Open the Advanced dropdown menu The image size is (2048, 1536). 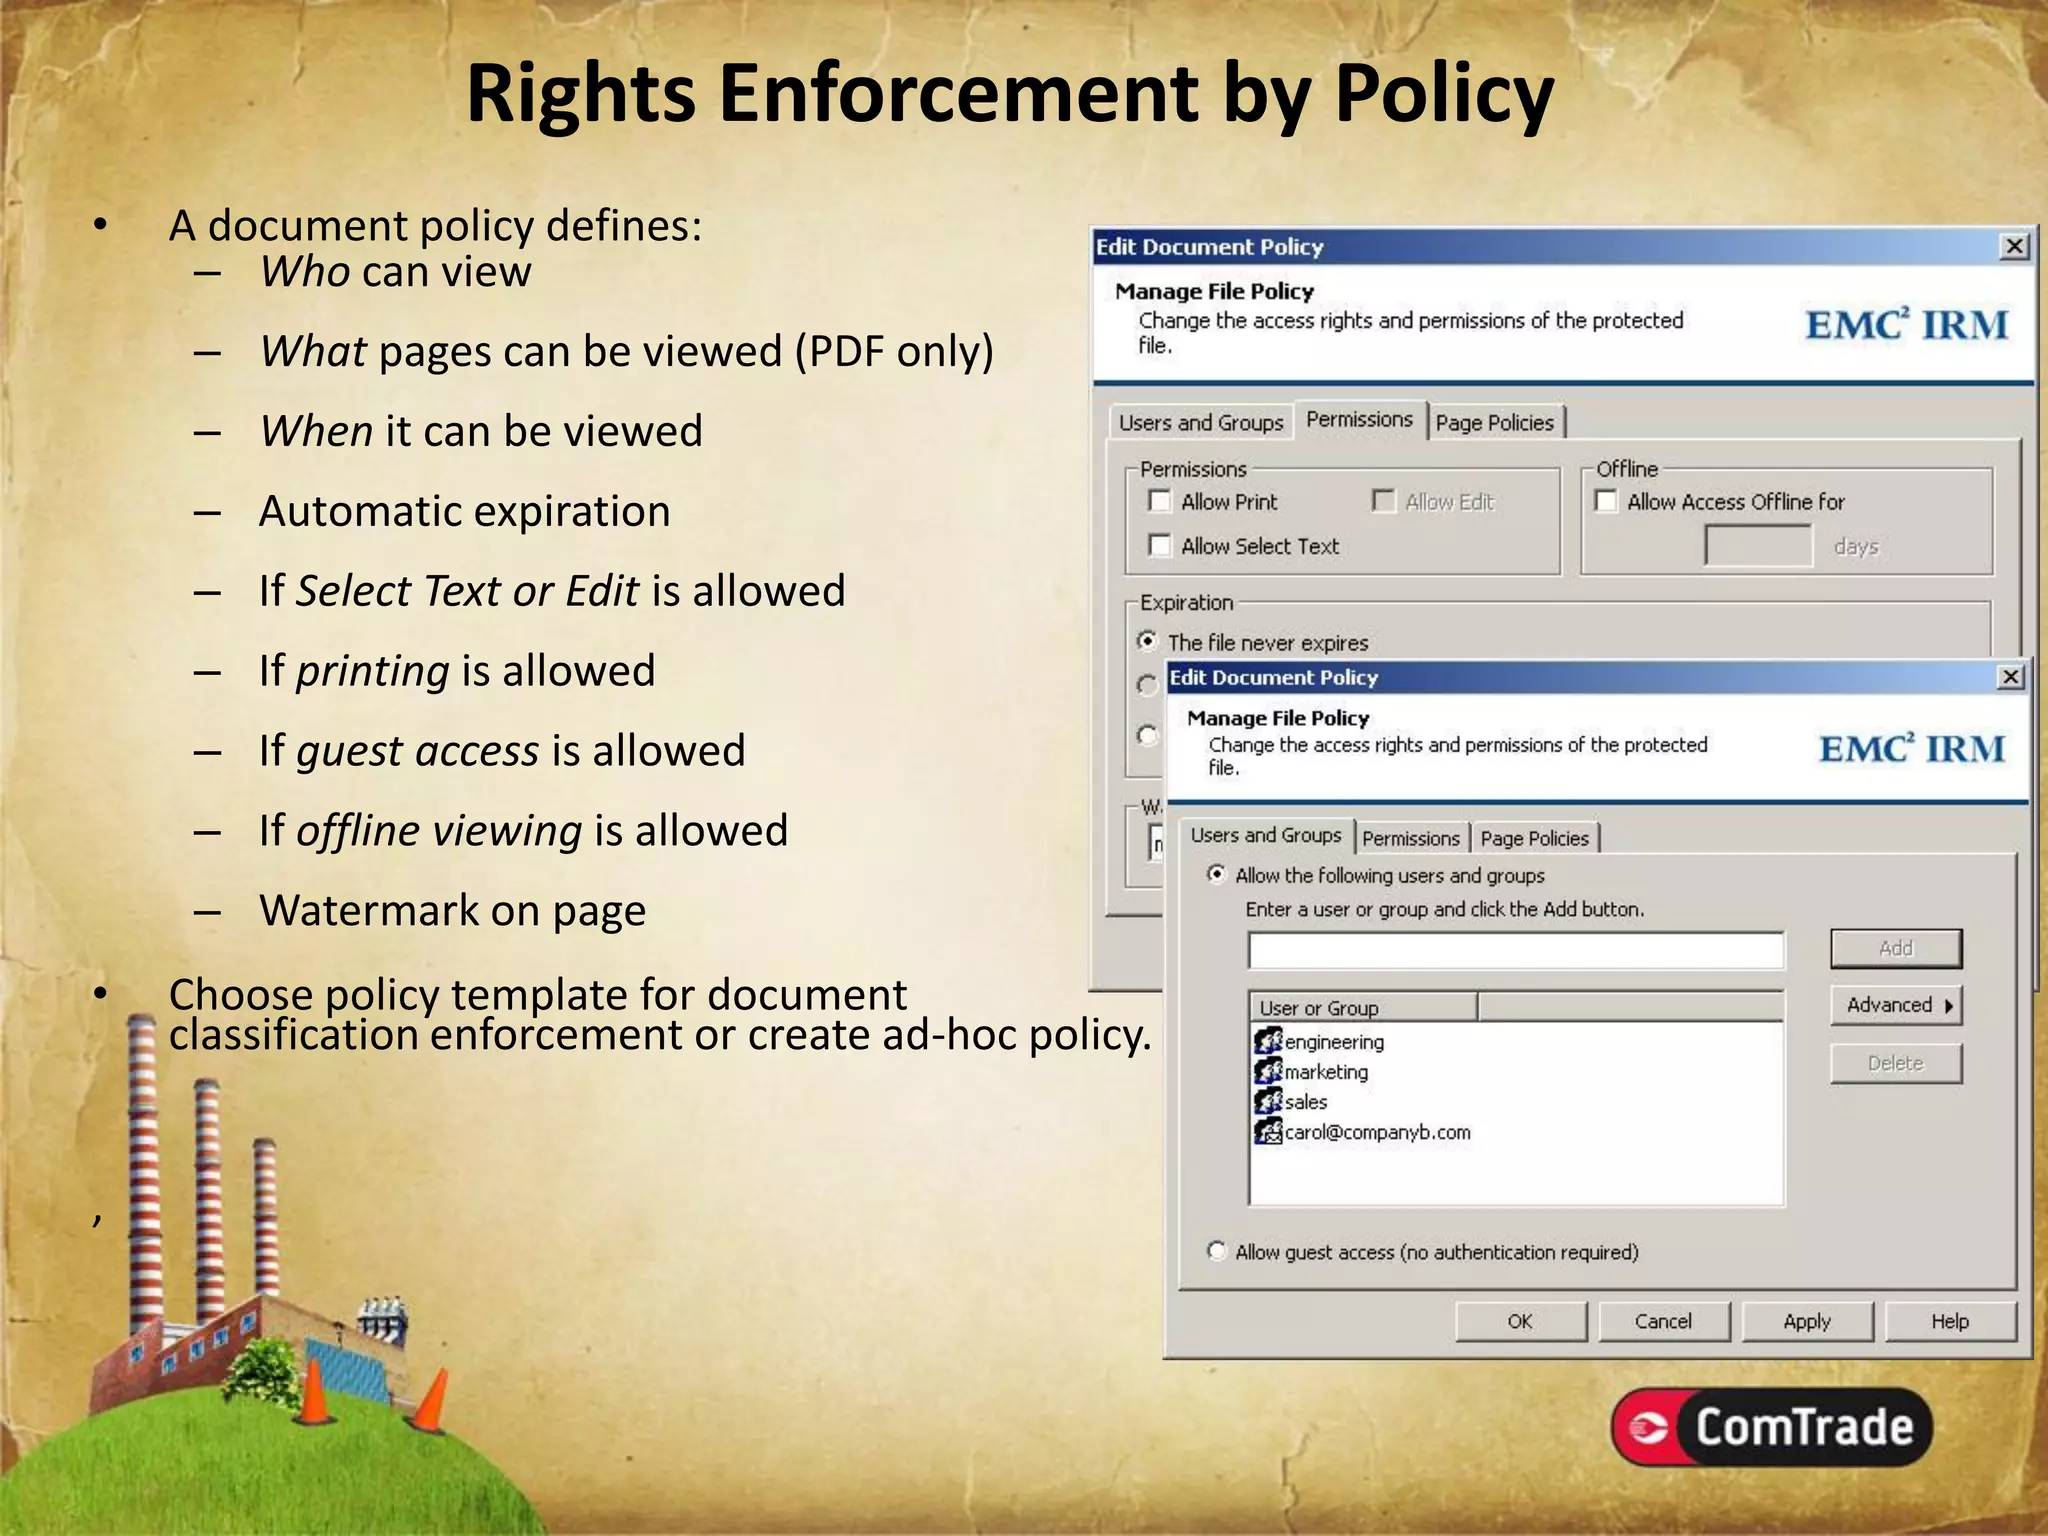(x=1896, y=1005)
